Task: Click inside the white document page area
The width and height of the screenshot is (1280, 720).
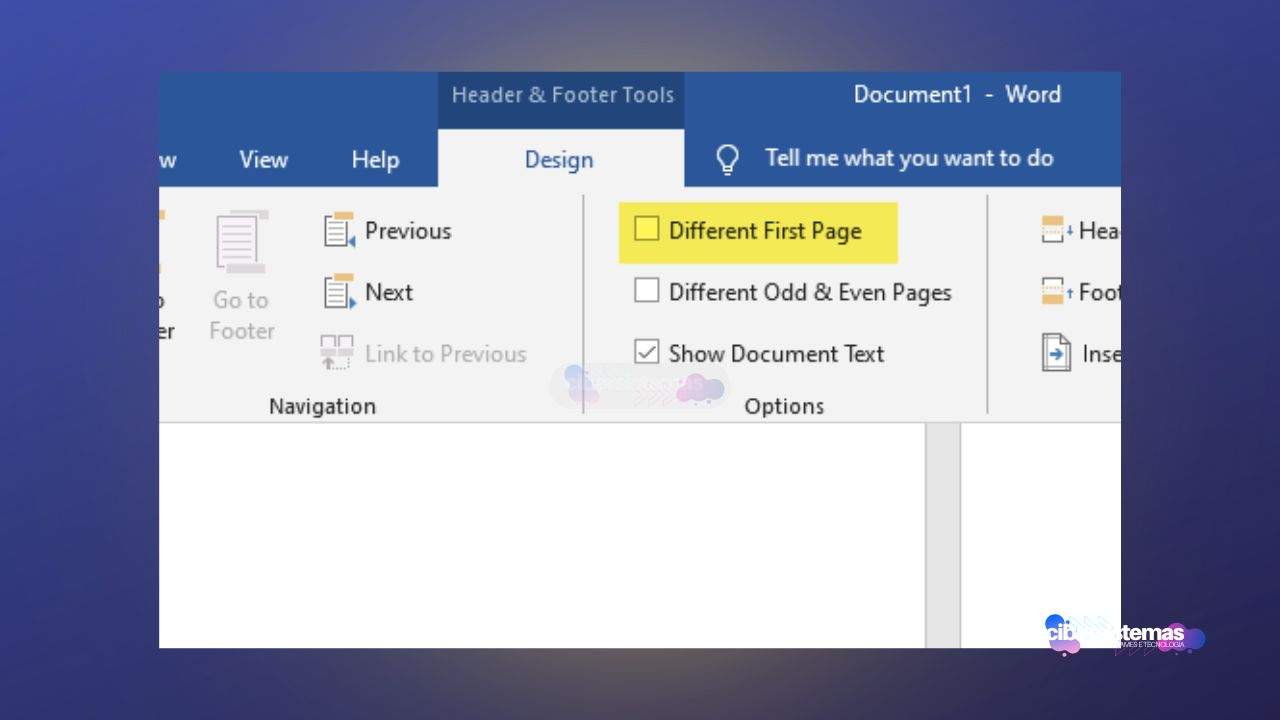Action: point(542,535)
